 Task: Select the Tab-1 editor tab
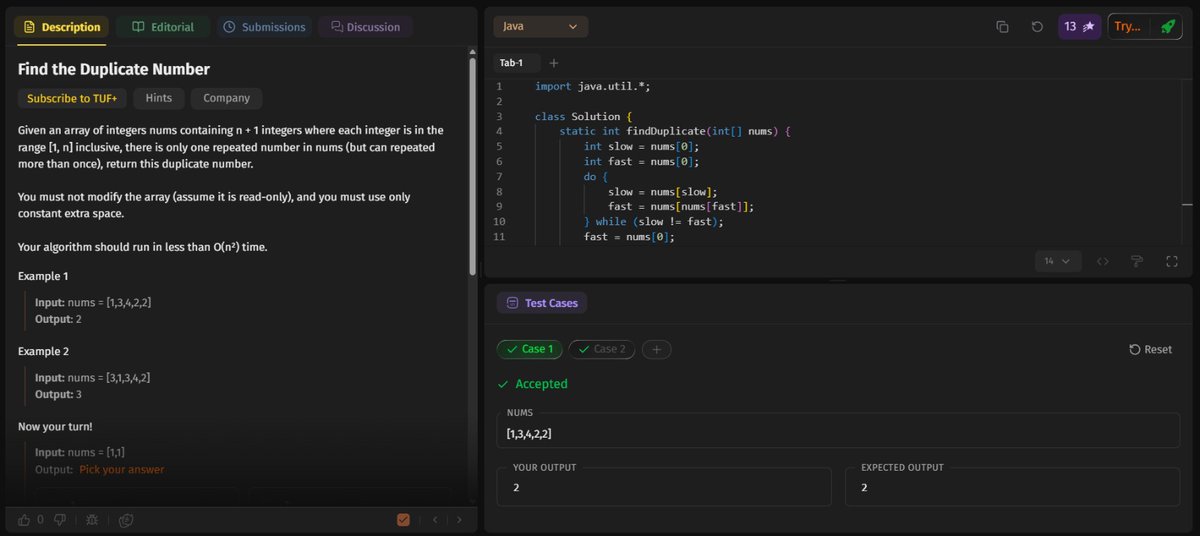pyautogui.click(x=511, y=63)
